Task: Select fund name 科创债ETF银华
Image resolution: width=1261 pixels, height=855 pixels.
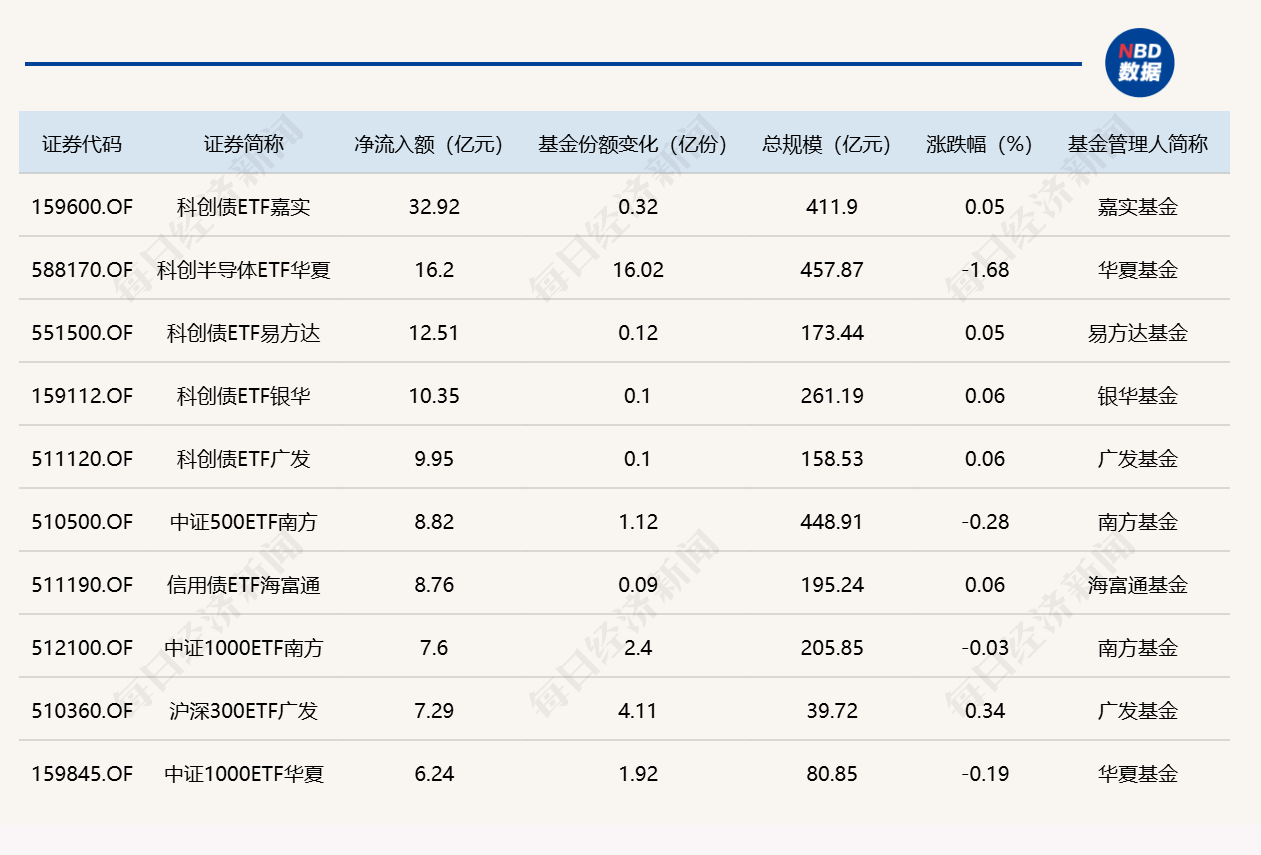Action: click(x=244, y=396)
